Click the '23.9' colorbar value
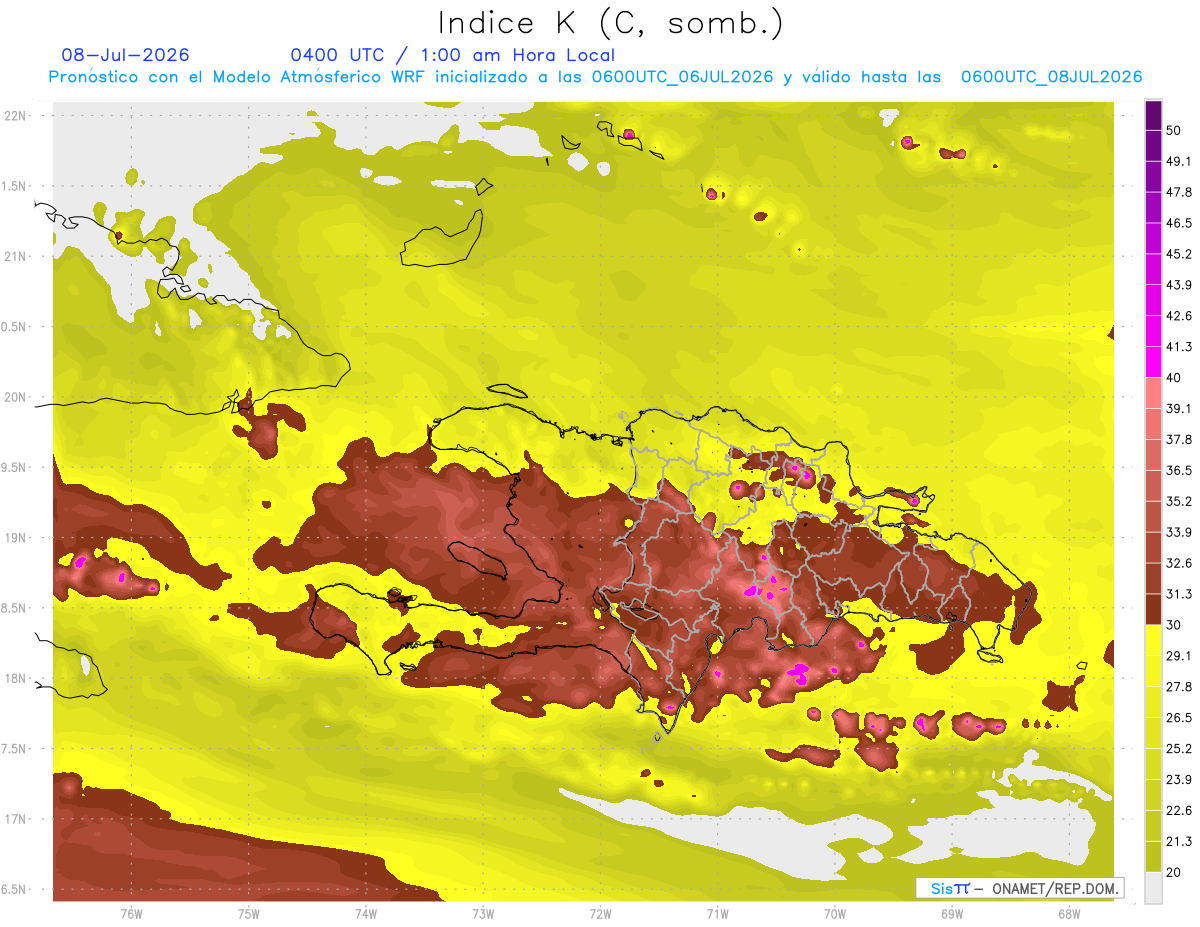Viewport: 1200px width, 927px height. [1179, 779]
